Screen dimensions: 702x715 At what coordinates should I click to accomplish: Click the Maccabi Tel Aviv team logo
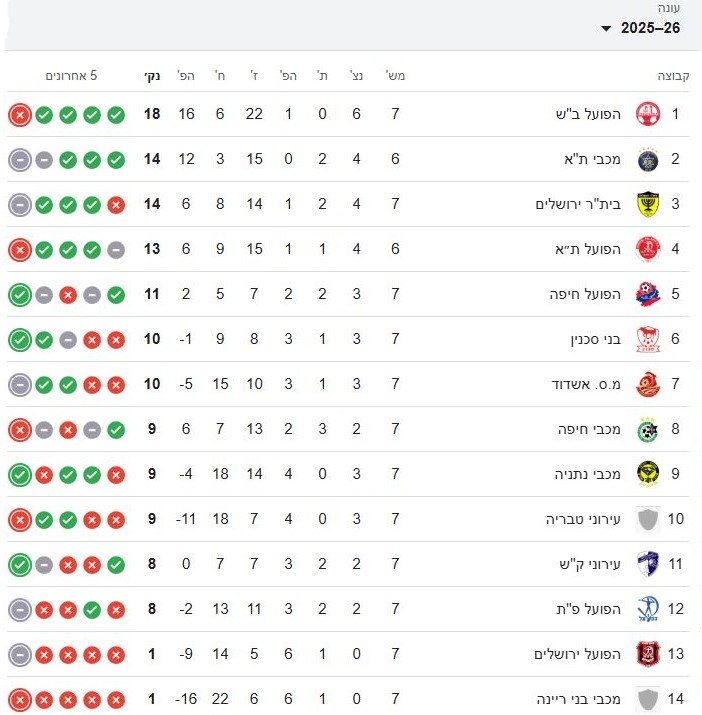[648, 159]
